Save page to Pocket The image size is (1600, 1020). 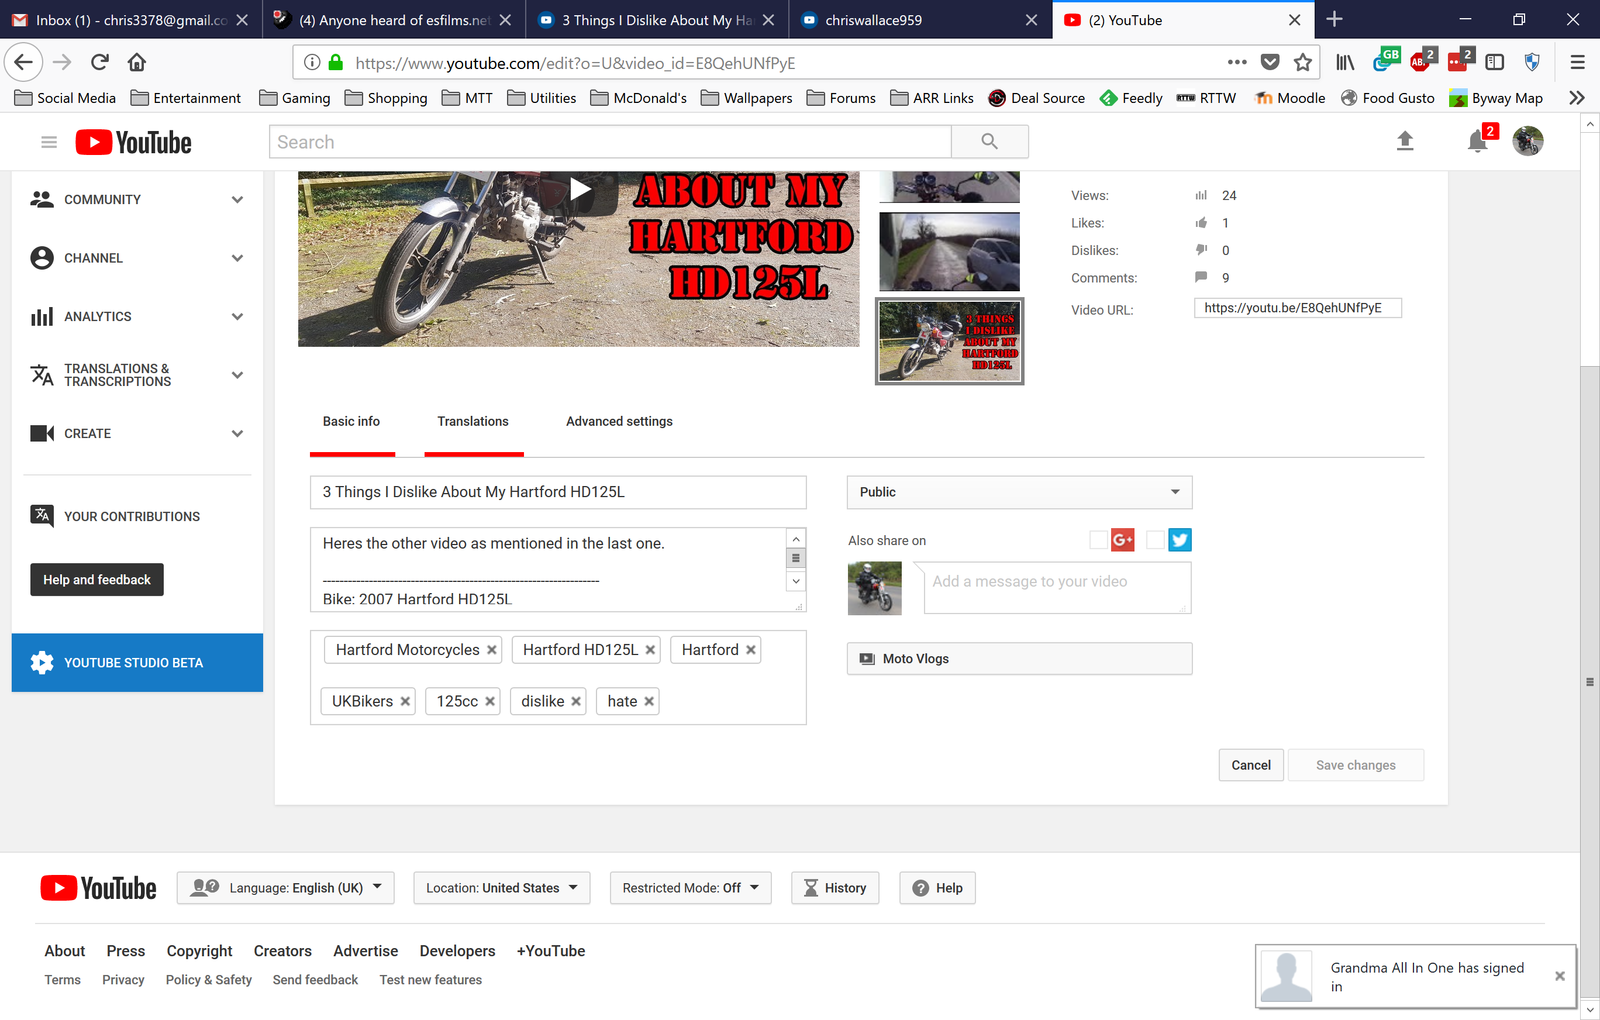tap(1270, 62)
